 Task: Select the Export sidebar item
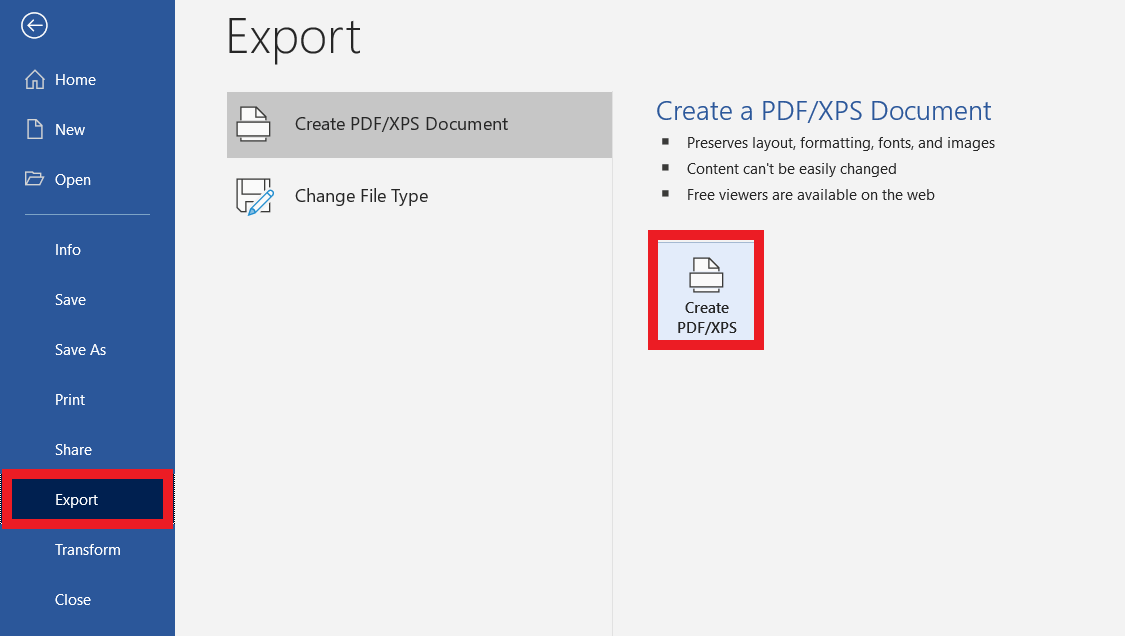[x=88, y=500]
